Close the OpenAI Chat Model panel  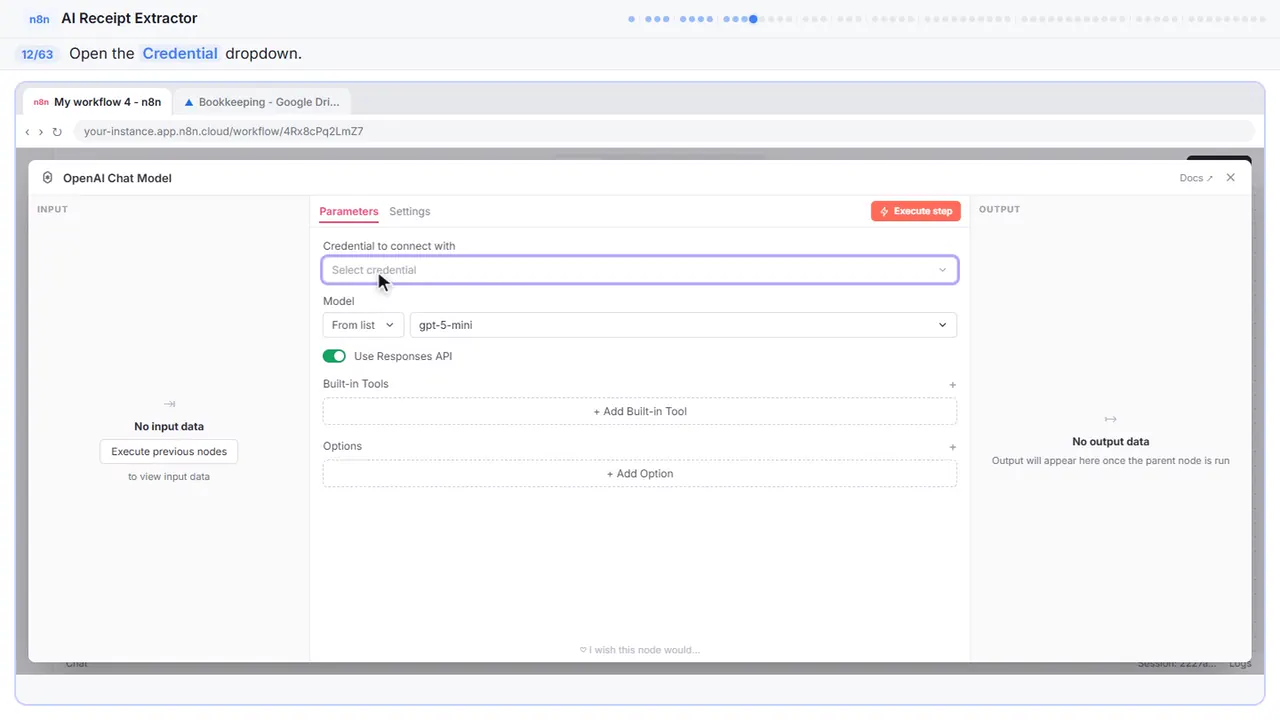pyautogui.click(x=1231, y=178)
